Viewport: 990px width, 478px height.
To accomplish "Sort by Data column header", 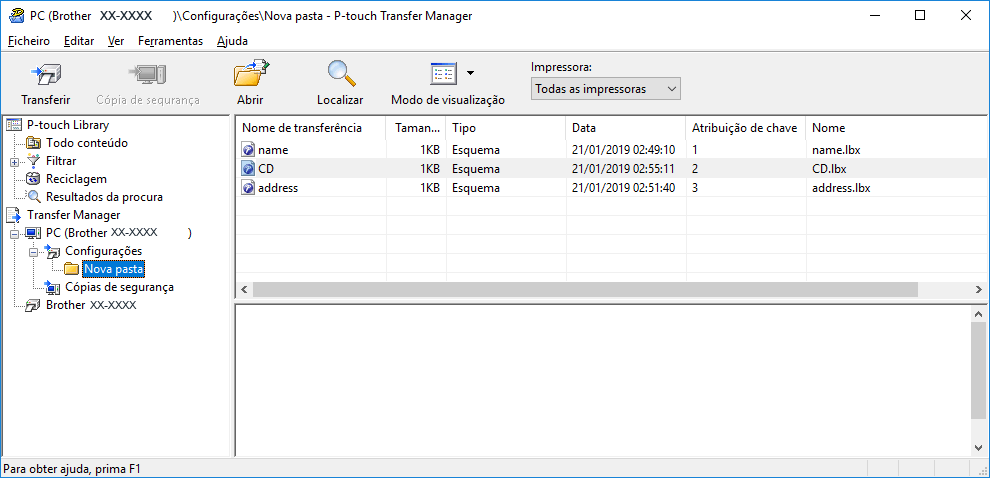I will coord(625,128).
